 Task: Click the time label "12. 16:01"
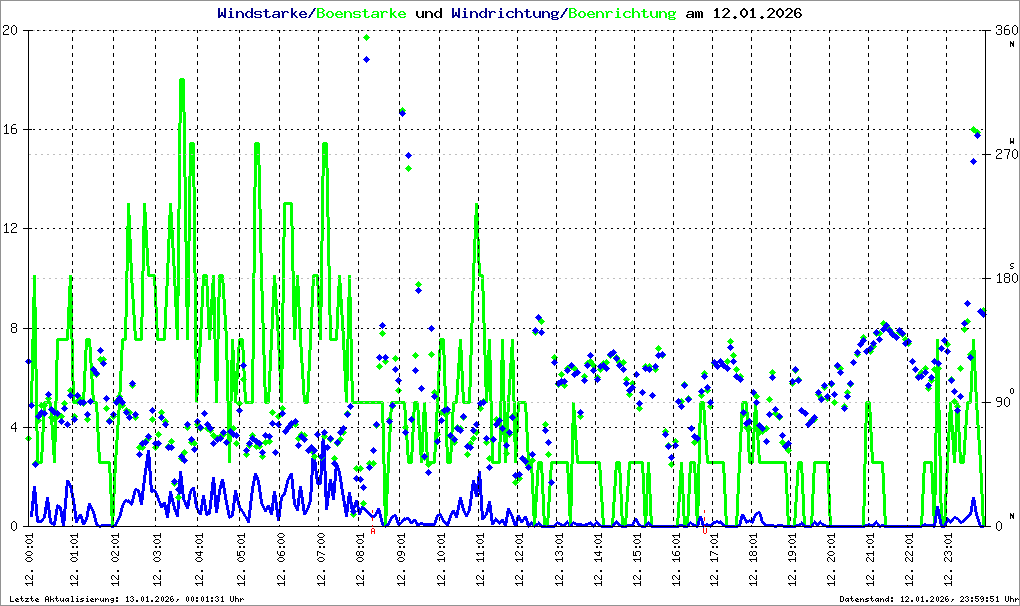point(675,559)
